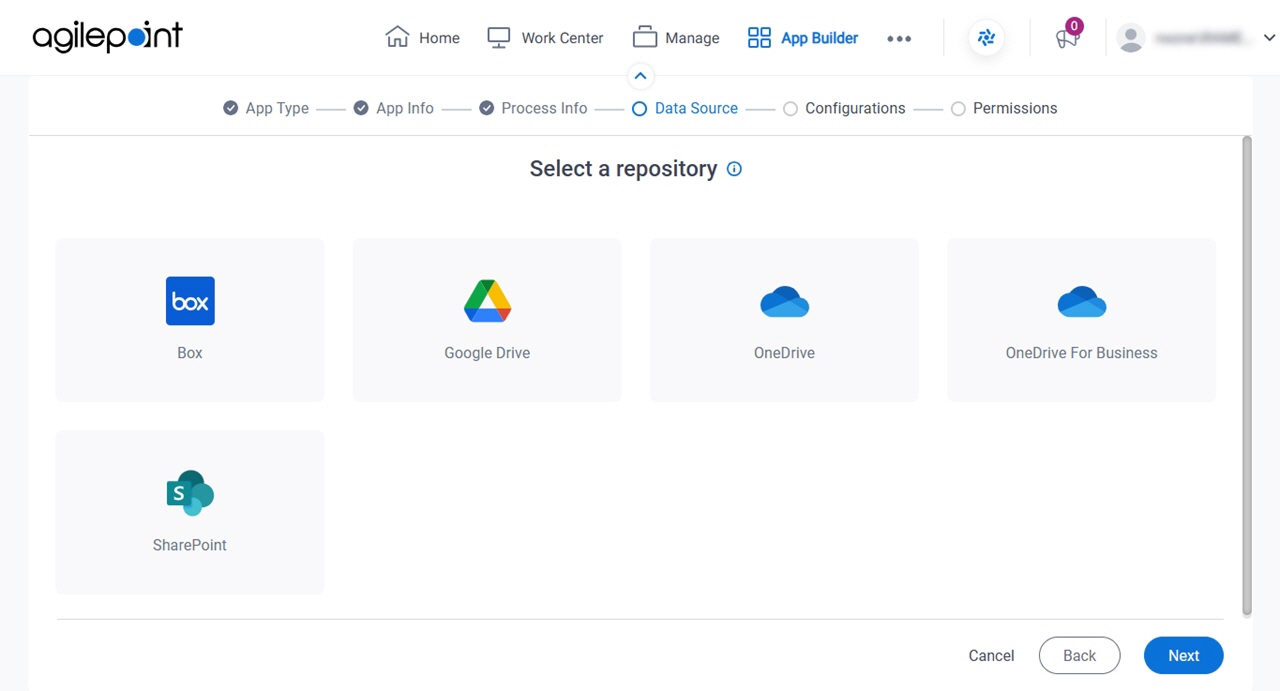Expand the user account dropdown arrow
Image resolution: width=1280 pixels, height=691 pixels.
click(1269, 38)
